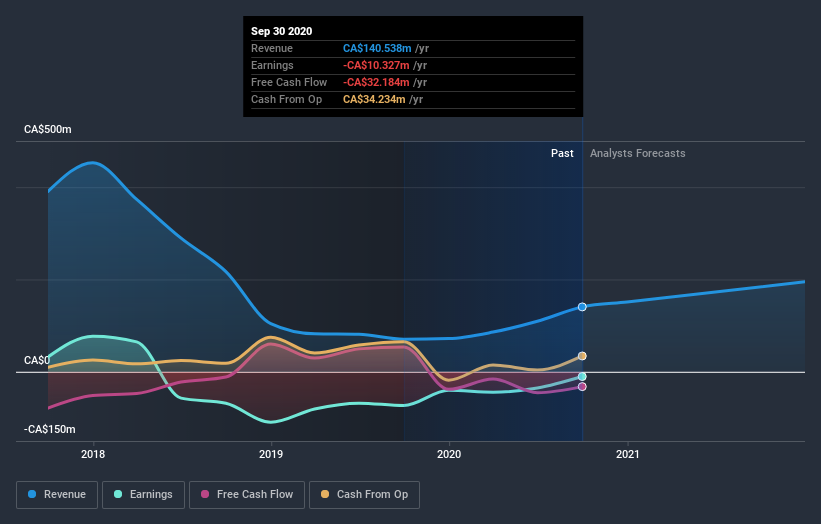Viewport: 821px width, 524px height.
Task: Click the CA$0 axis label
Action: click(x=37, y=360)
